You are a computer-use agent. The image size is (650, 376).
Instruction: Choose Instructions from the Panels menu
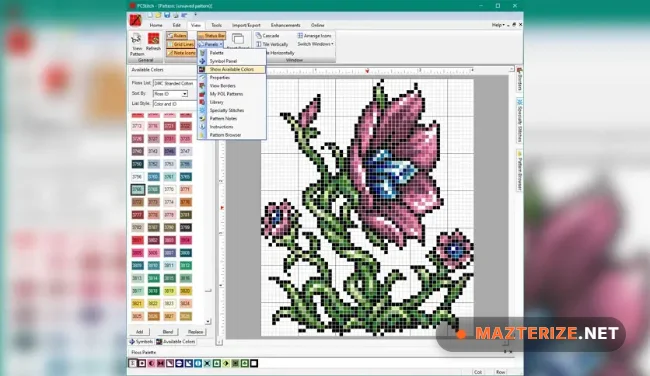point(231,127)
